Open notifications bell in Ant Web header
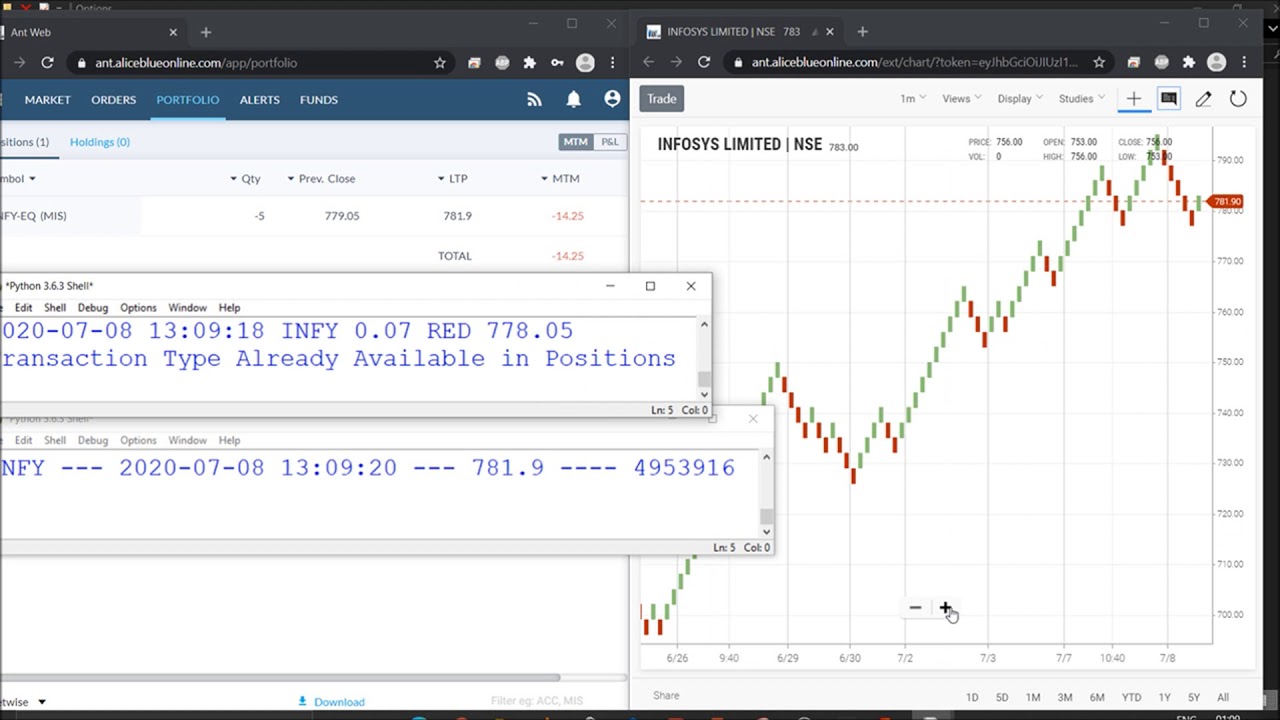This screenshot has height=720, width=1280. [x=573, y=99]
